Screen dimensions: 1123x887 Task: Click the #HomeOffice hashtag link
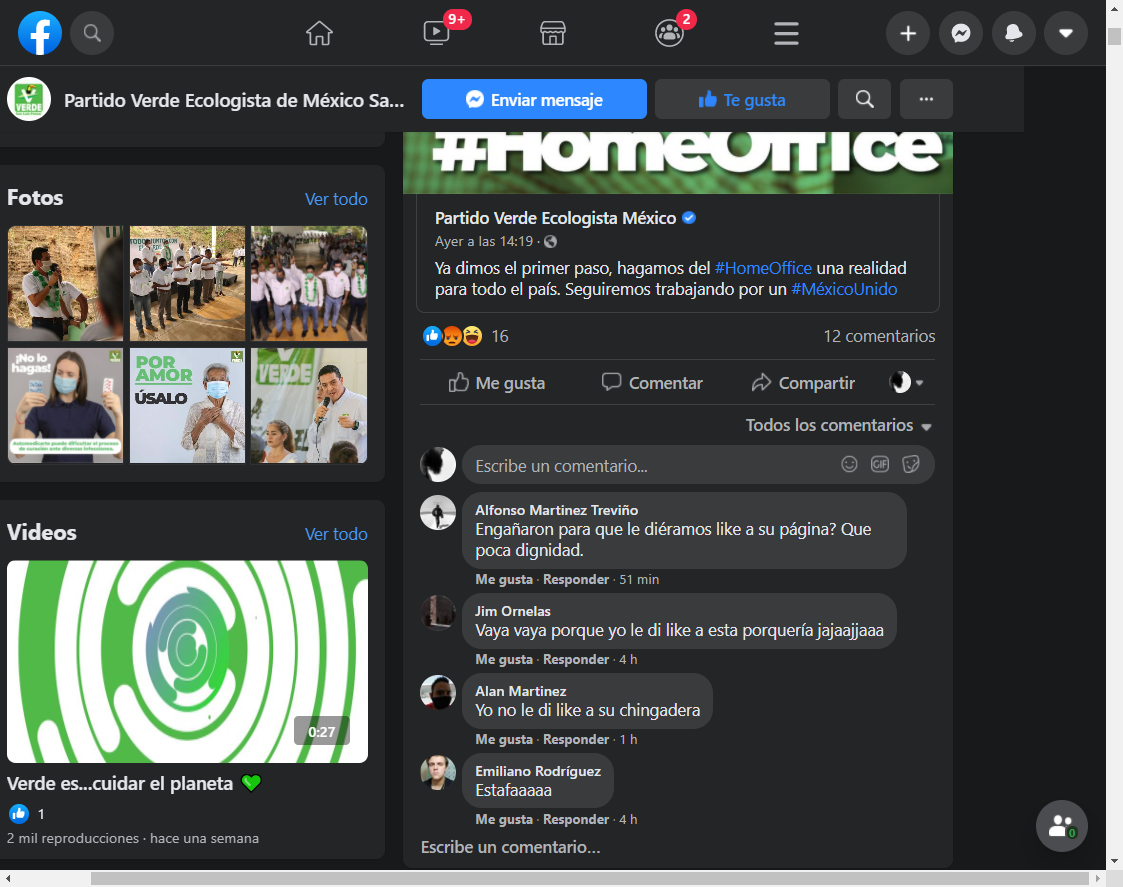763,268
